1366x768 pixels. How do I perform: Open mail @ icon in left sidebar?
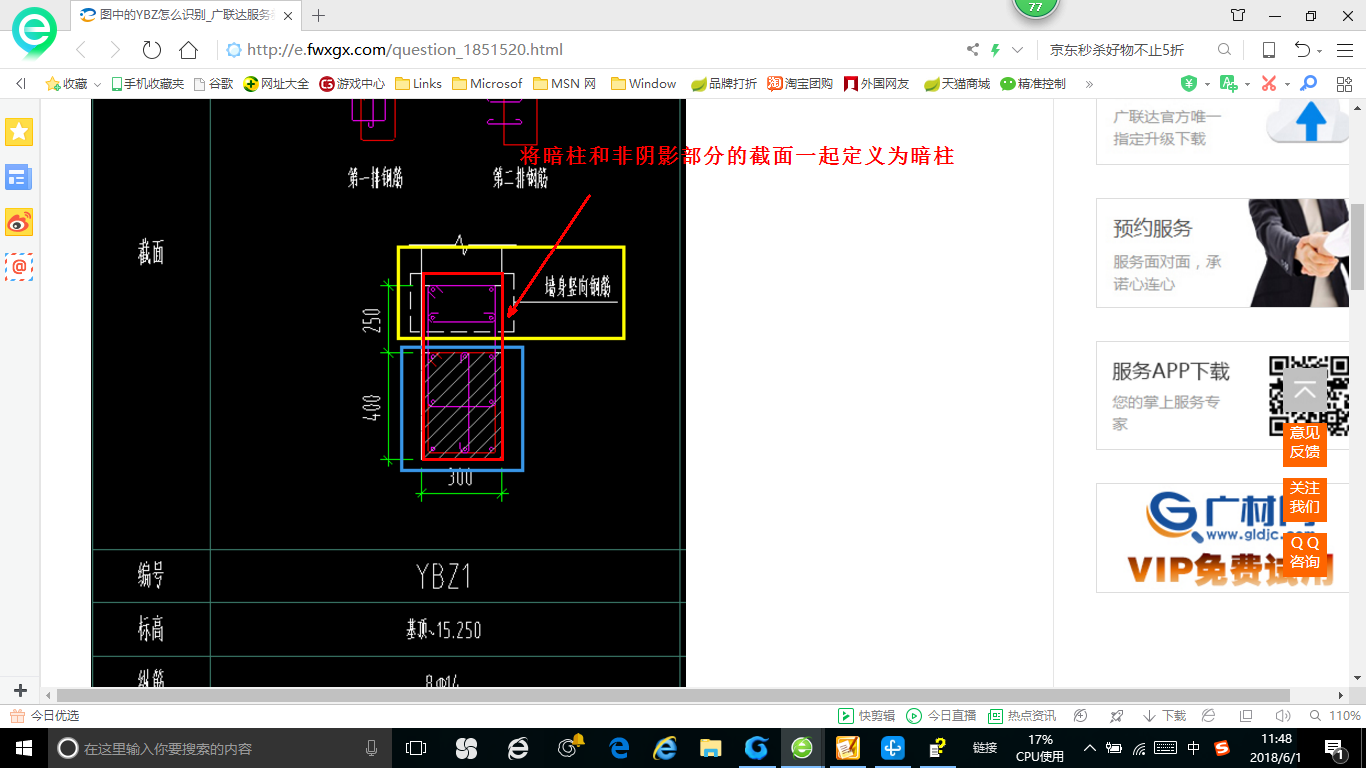pos(19,267)
